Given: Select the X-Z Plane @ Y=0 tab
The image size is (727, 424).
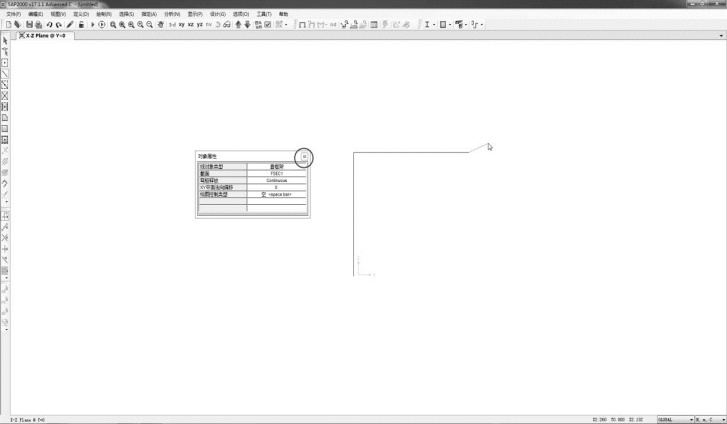Looking at the screenshot, I should (x=45, y=36).
